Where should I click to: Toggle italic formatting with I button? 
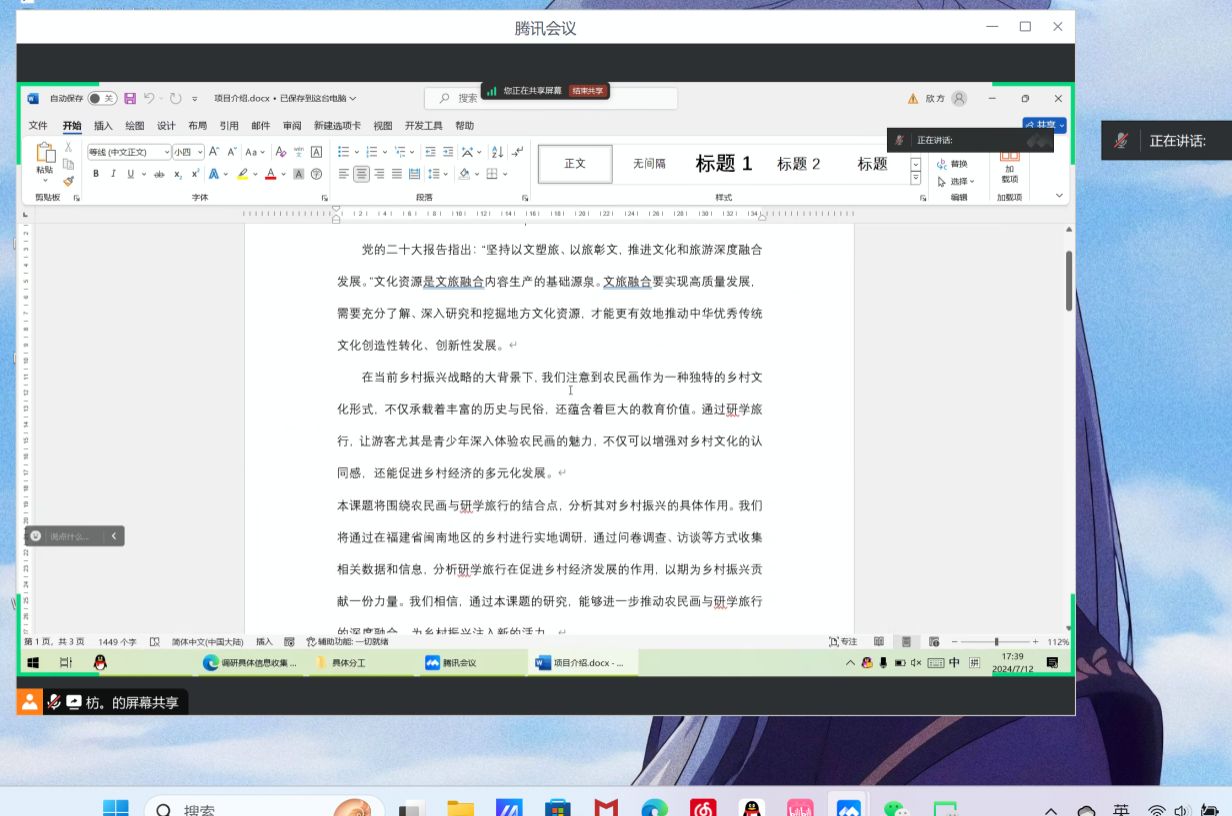[x=113, y=174]
